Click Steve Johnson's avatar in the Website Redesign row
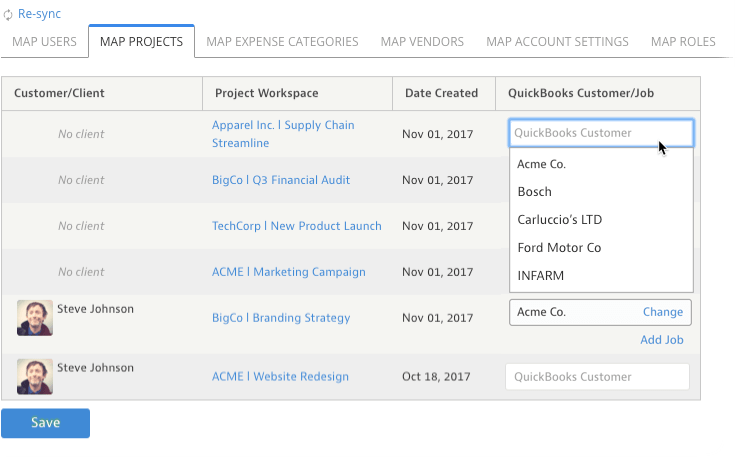Viewport: 739px width, 459px height. (35, 377)
